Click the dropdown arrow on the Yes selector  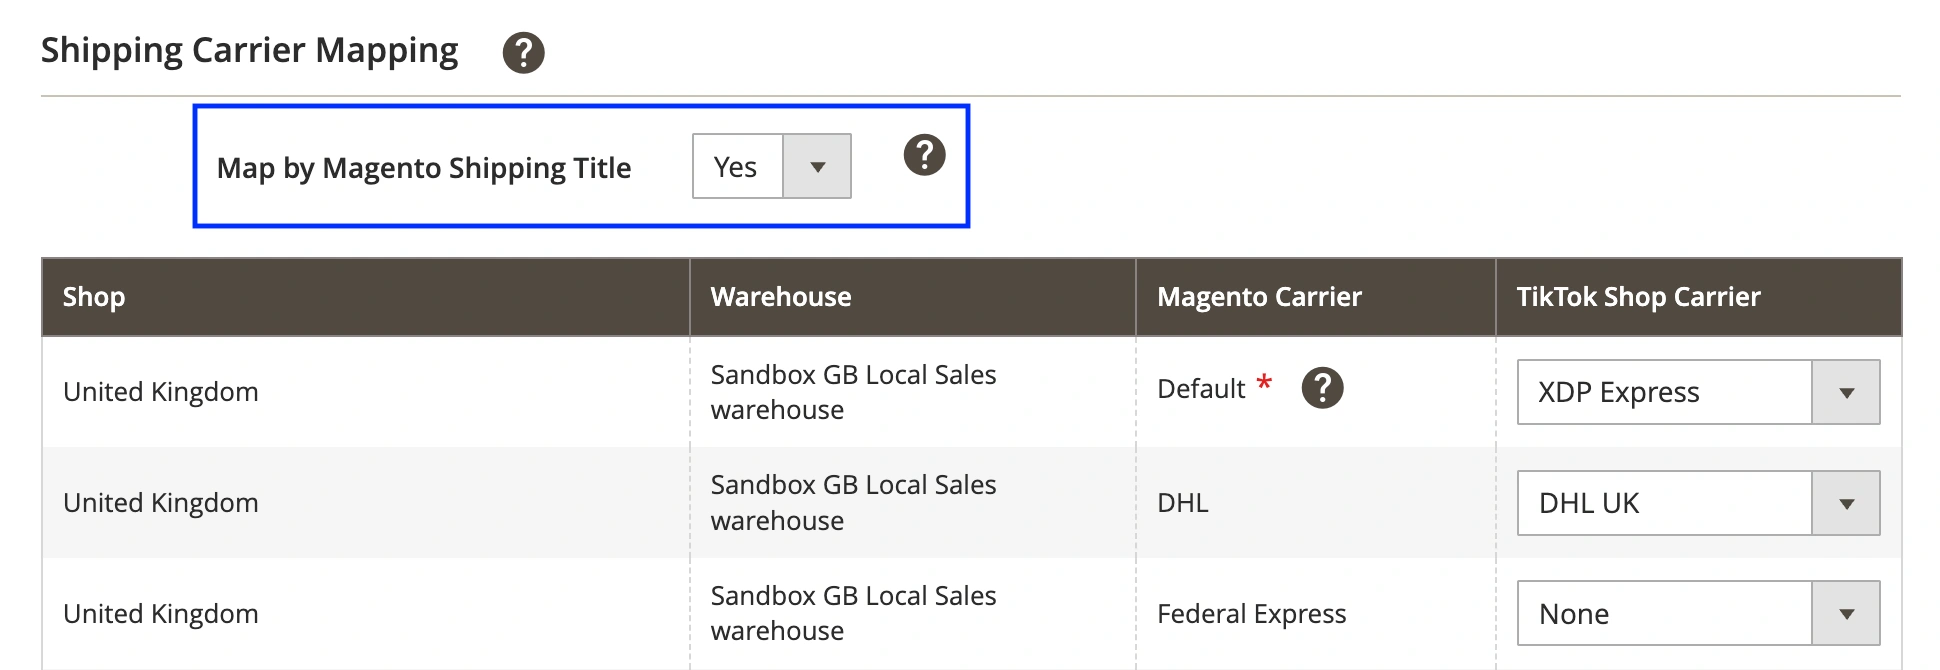tap(818, 166)
